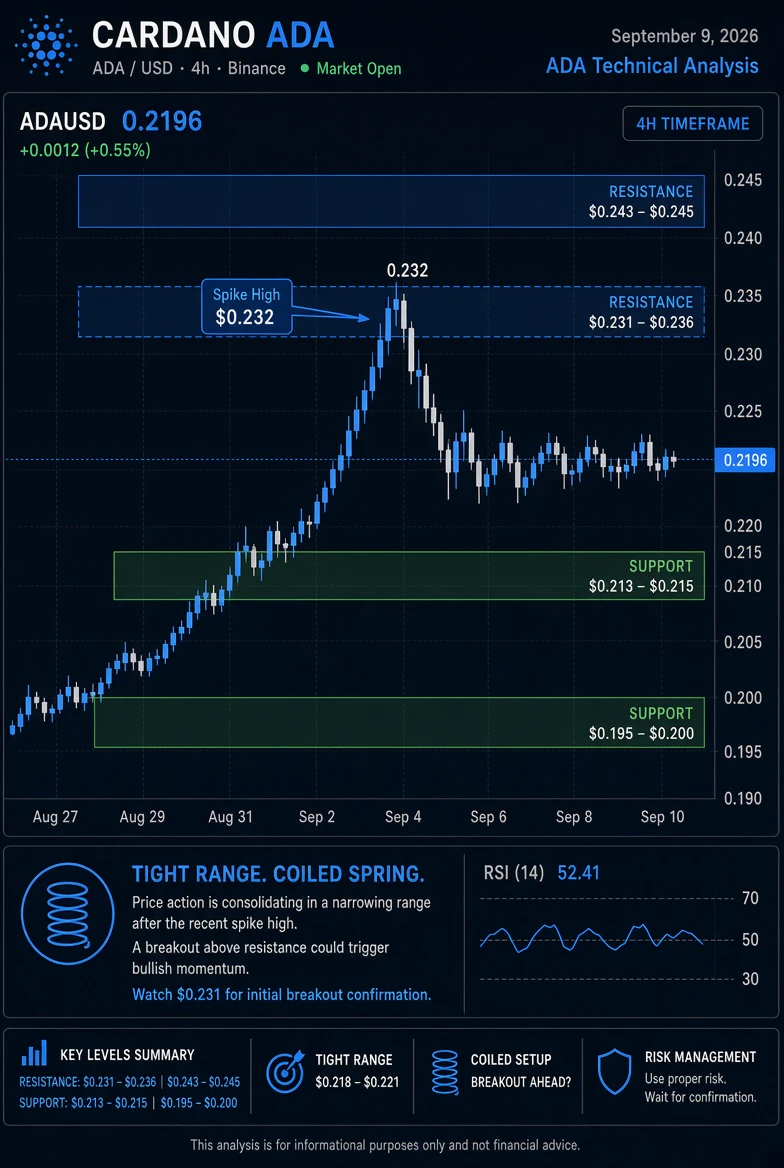Click the summary RESISTANCE levels line
Screen dimensions: 784x1168
130,1082
